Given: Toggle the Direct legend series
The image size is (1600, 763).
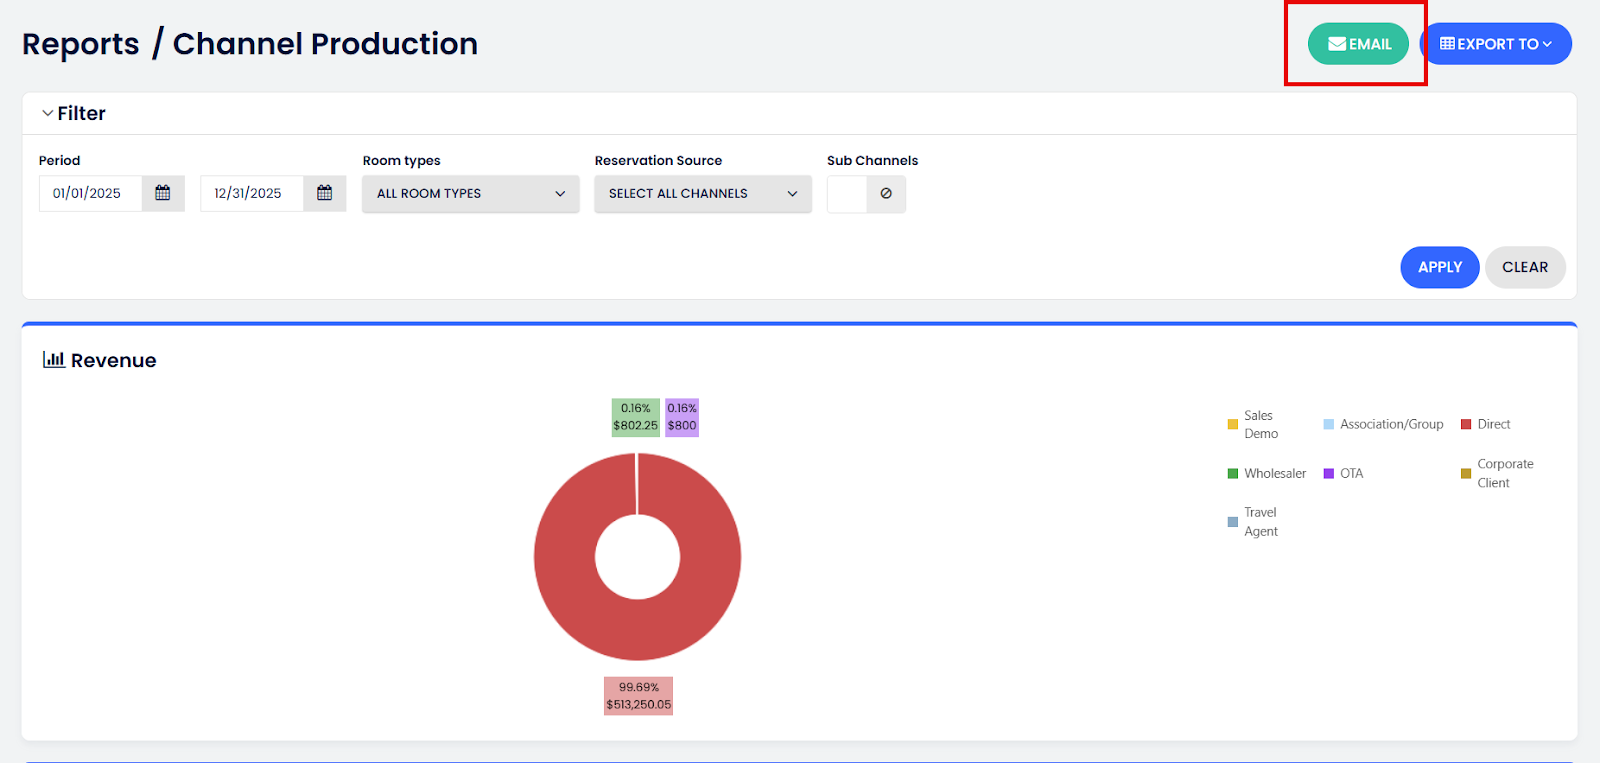Looking at the screenshot, I should 1485,424.
